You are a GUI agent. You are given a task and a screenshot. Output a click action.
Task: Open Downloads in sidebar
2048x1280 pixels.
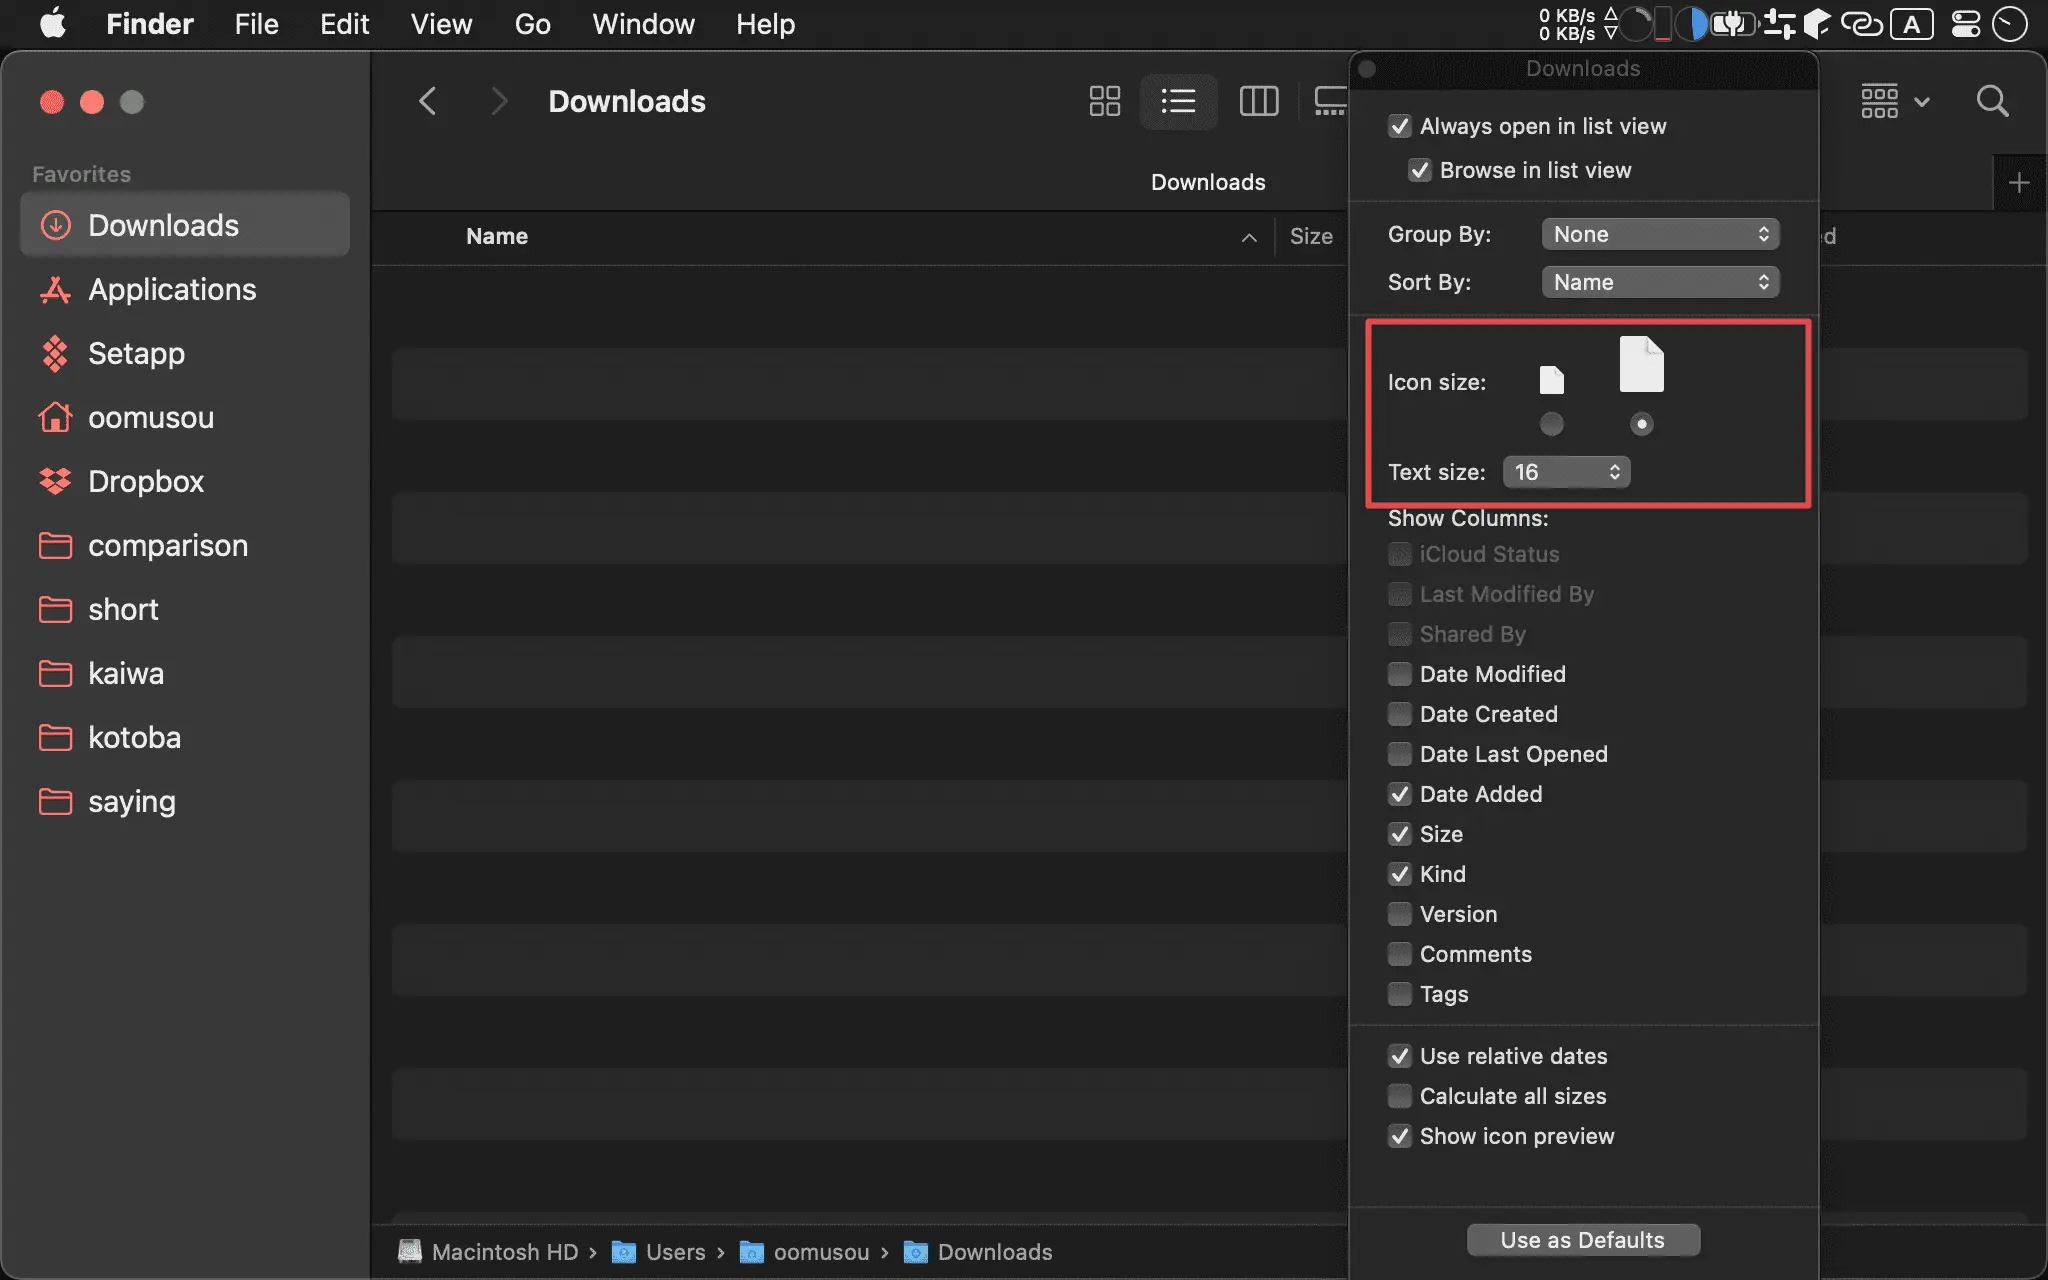pyautogui.click(x=185, y=225)
